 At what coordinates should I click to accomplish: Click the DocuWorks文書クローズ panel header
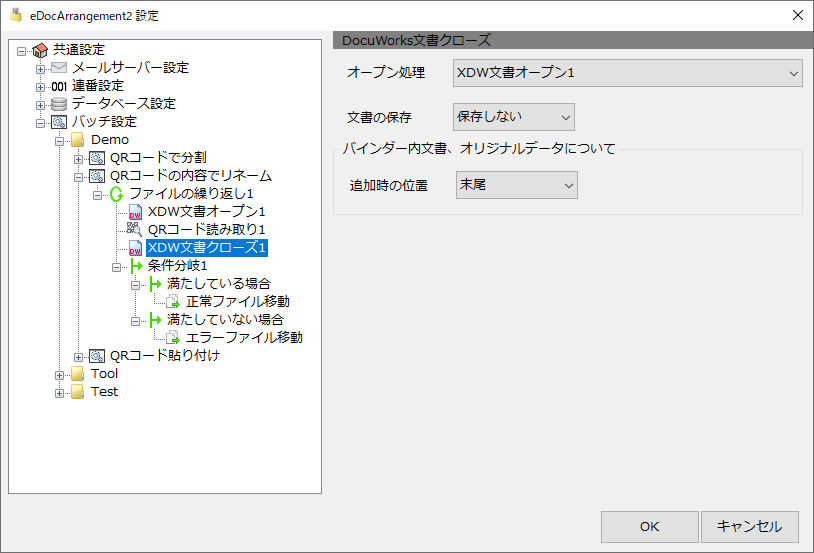[x=573, y=40]
